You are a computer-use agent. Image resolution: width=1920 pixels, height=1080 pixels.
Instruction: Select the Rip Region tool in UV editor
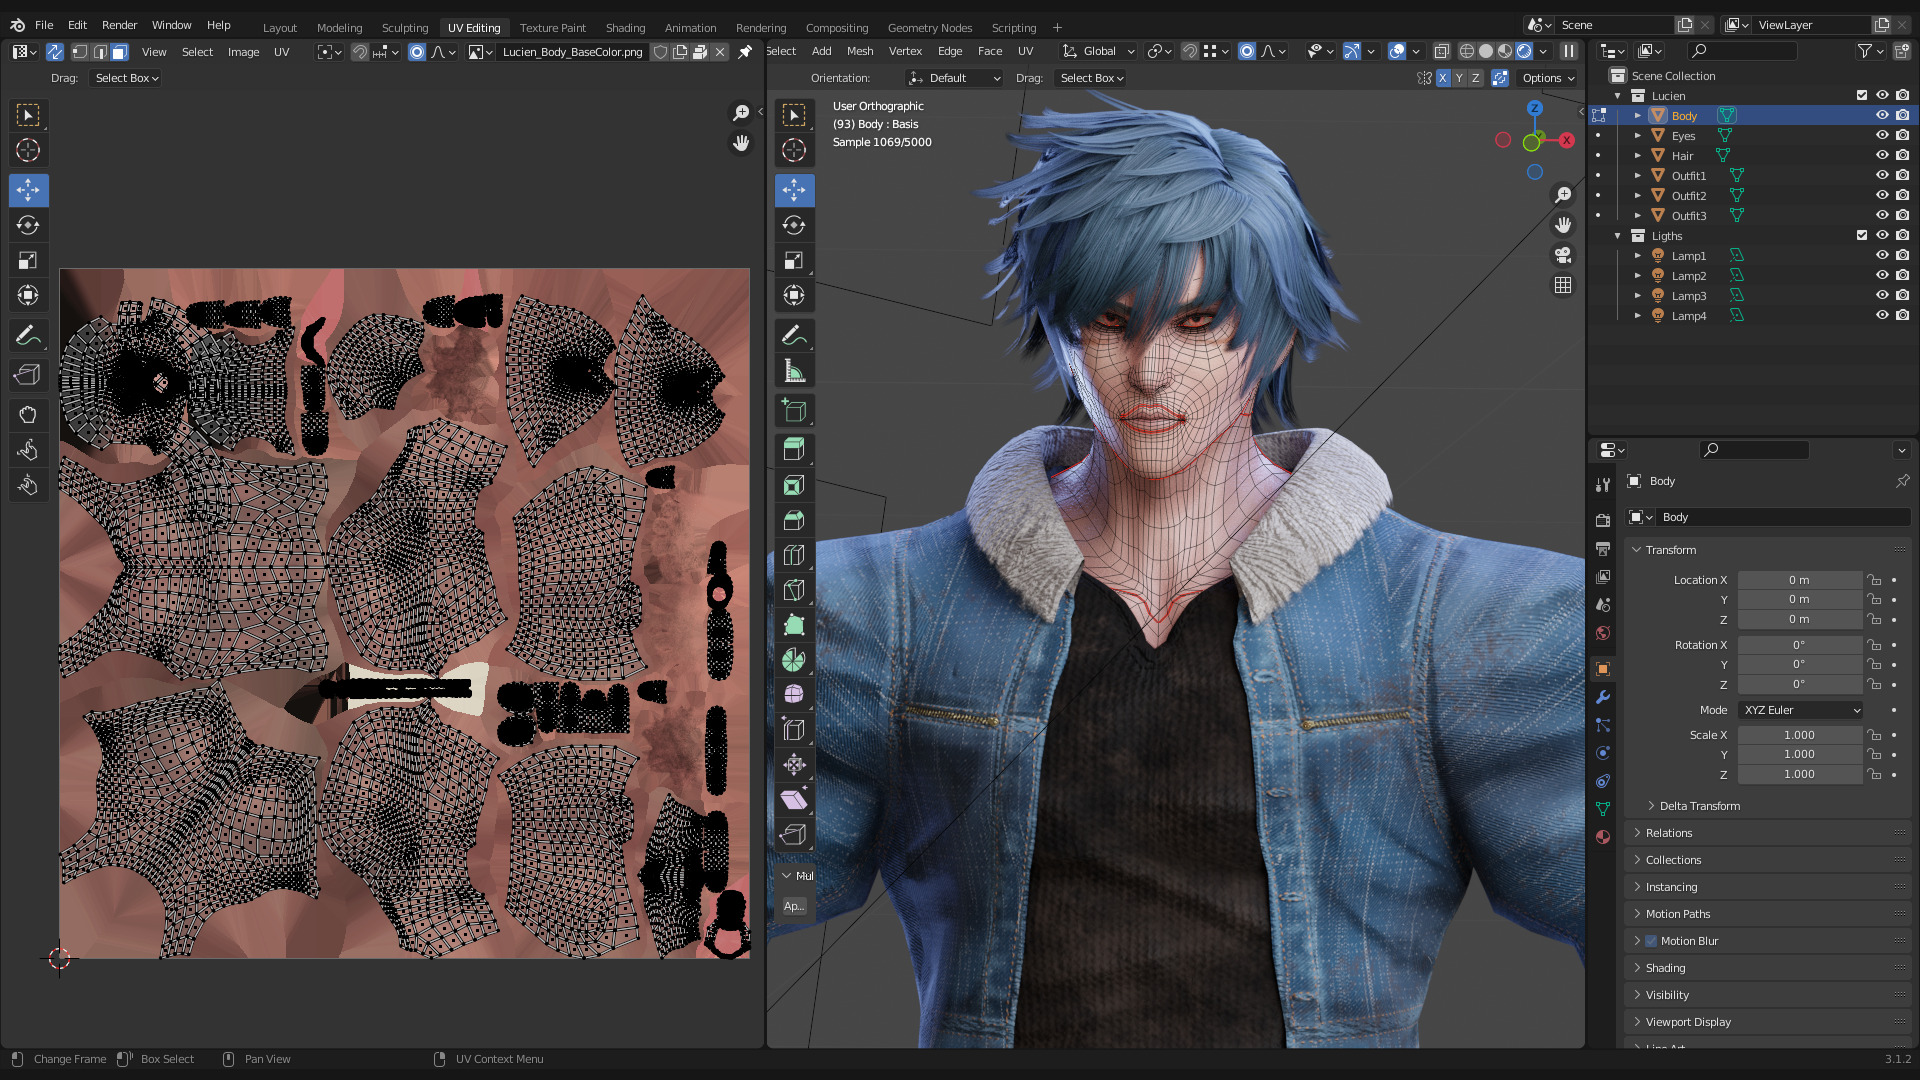click(x=28, y=375)
